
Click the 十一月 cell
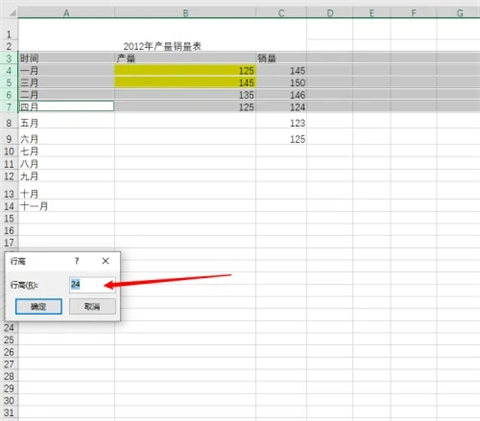coord(66,206)
